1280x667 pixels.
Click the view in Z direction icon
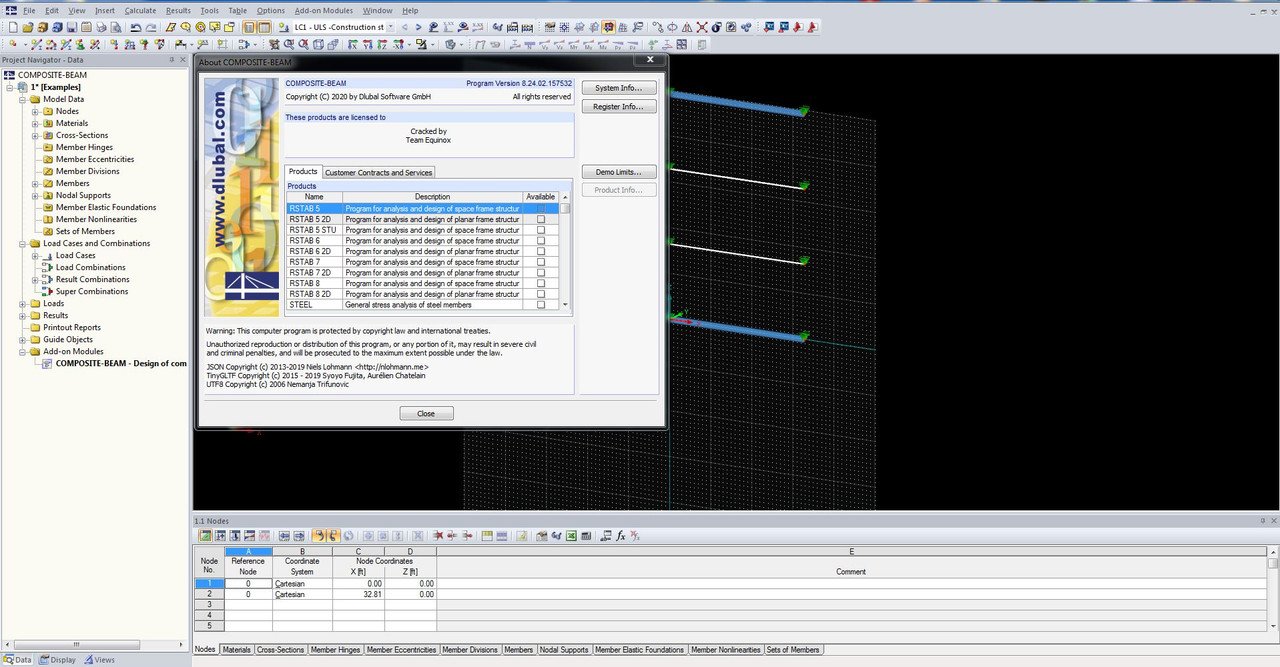382,44
